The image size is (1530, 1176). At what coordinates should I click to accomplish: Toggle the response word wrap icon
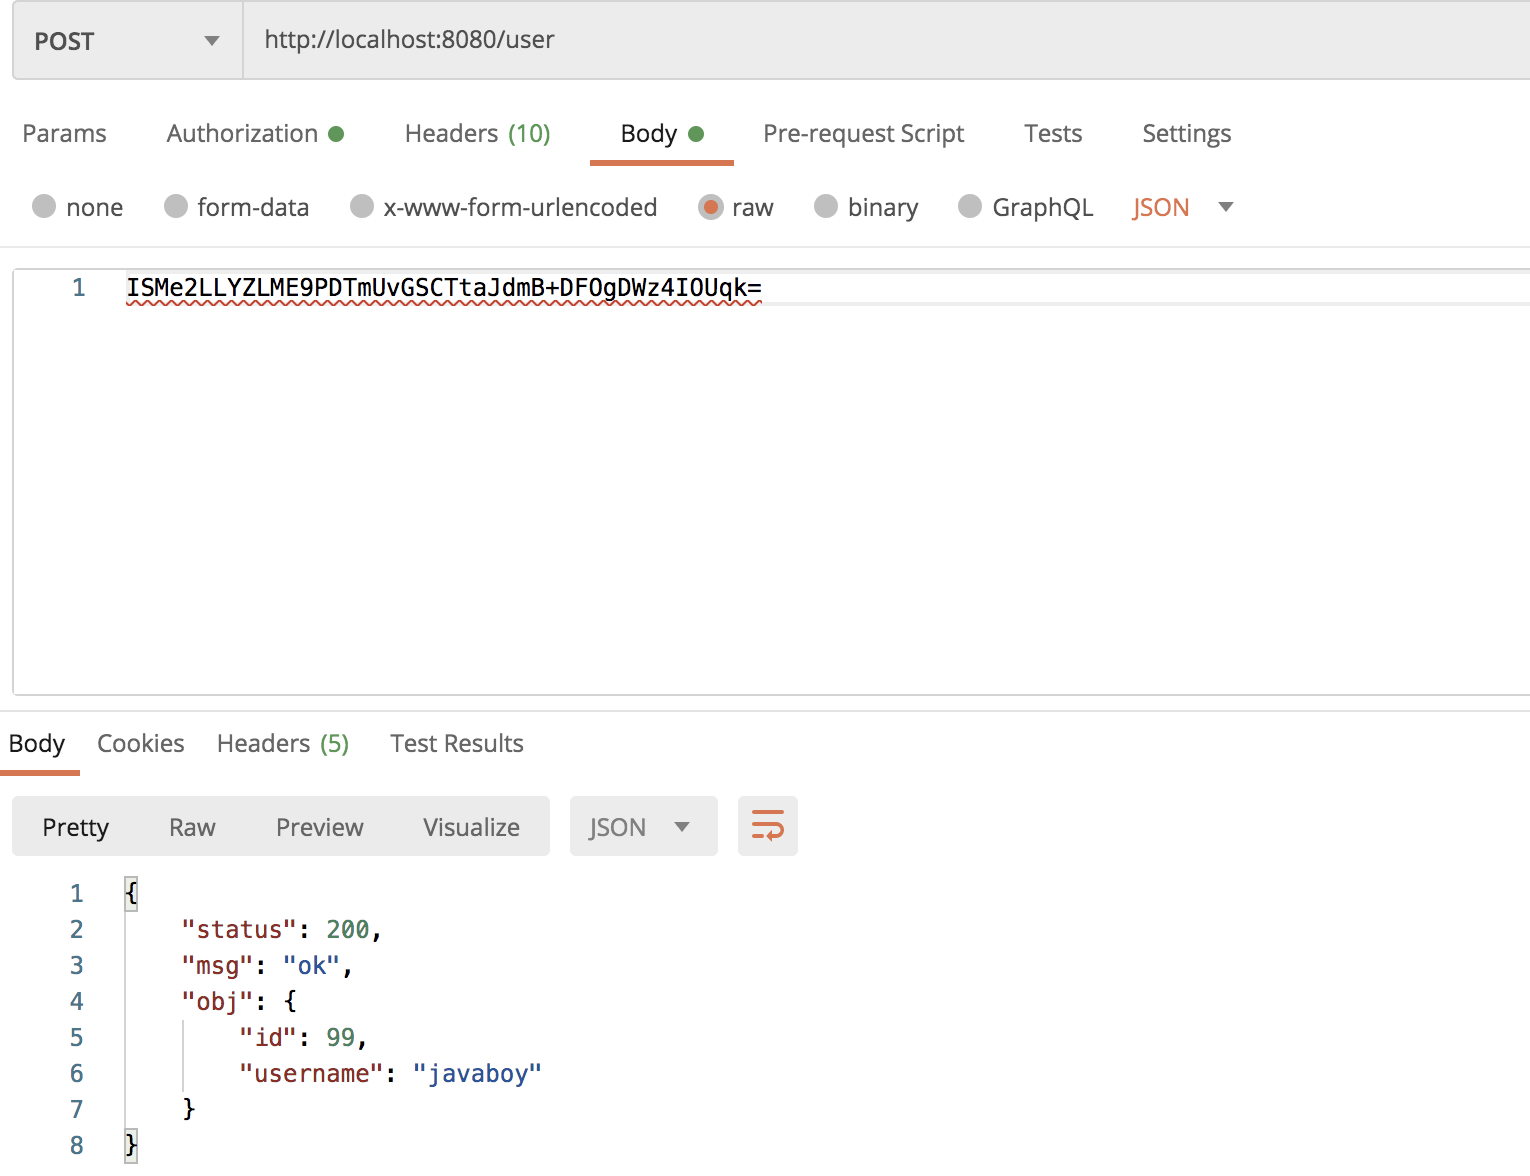point(767,826)
